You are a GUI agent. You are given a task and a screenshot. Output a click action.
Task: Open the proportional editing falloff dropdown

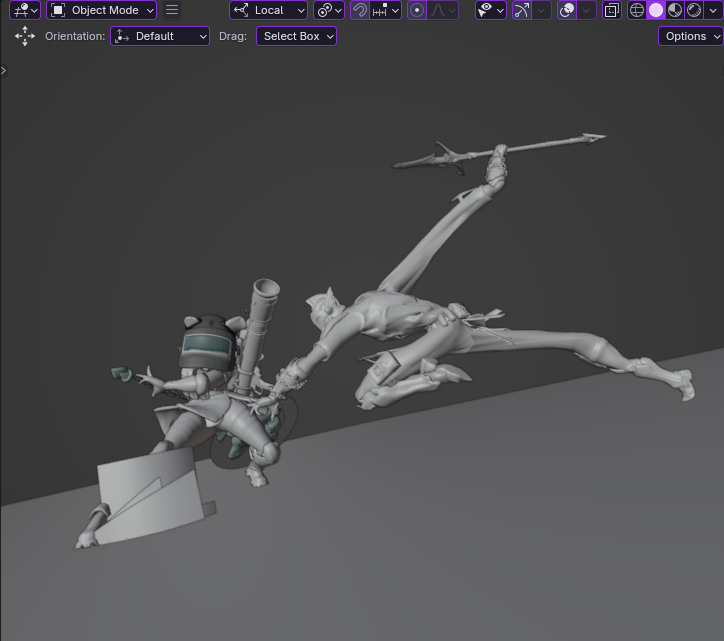click(x=443, y=10)
